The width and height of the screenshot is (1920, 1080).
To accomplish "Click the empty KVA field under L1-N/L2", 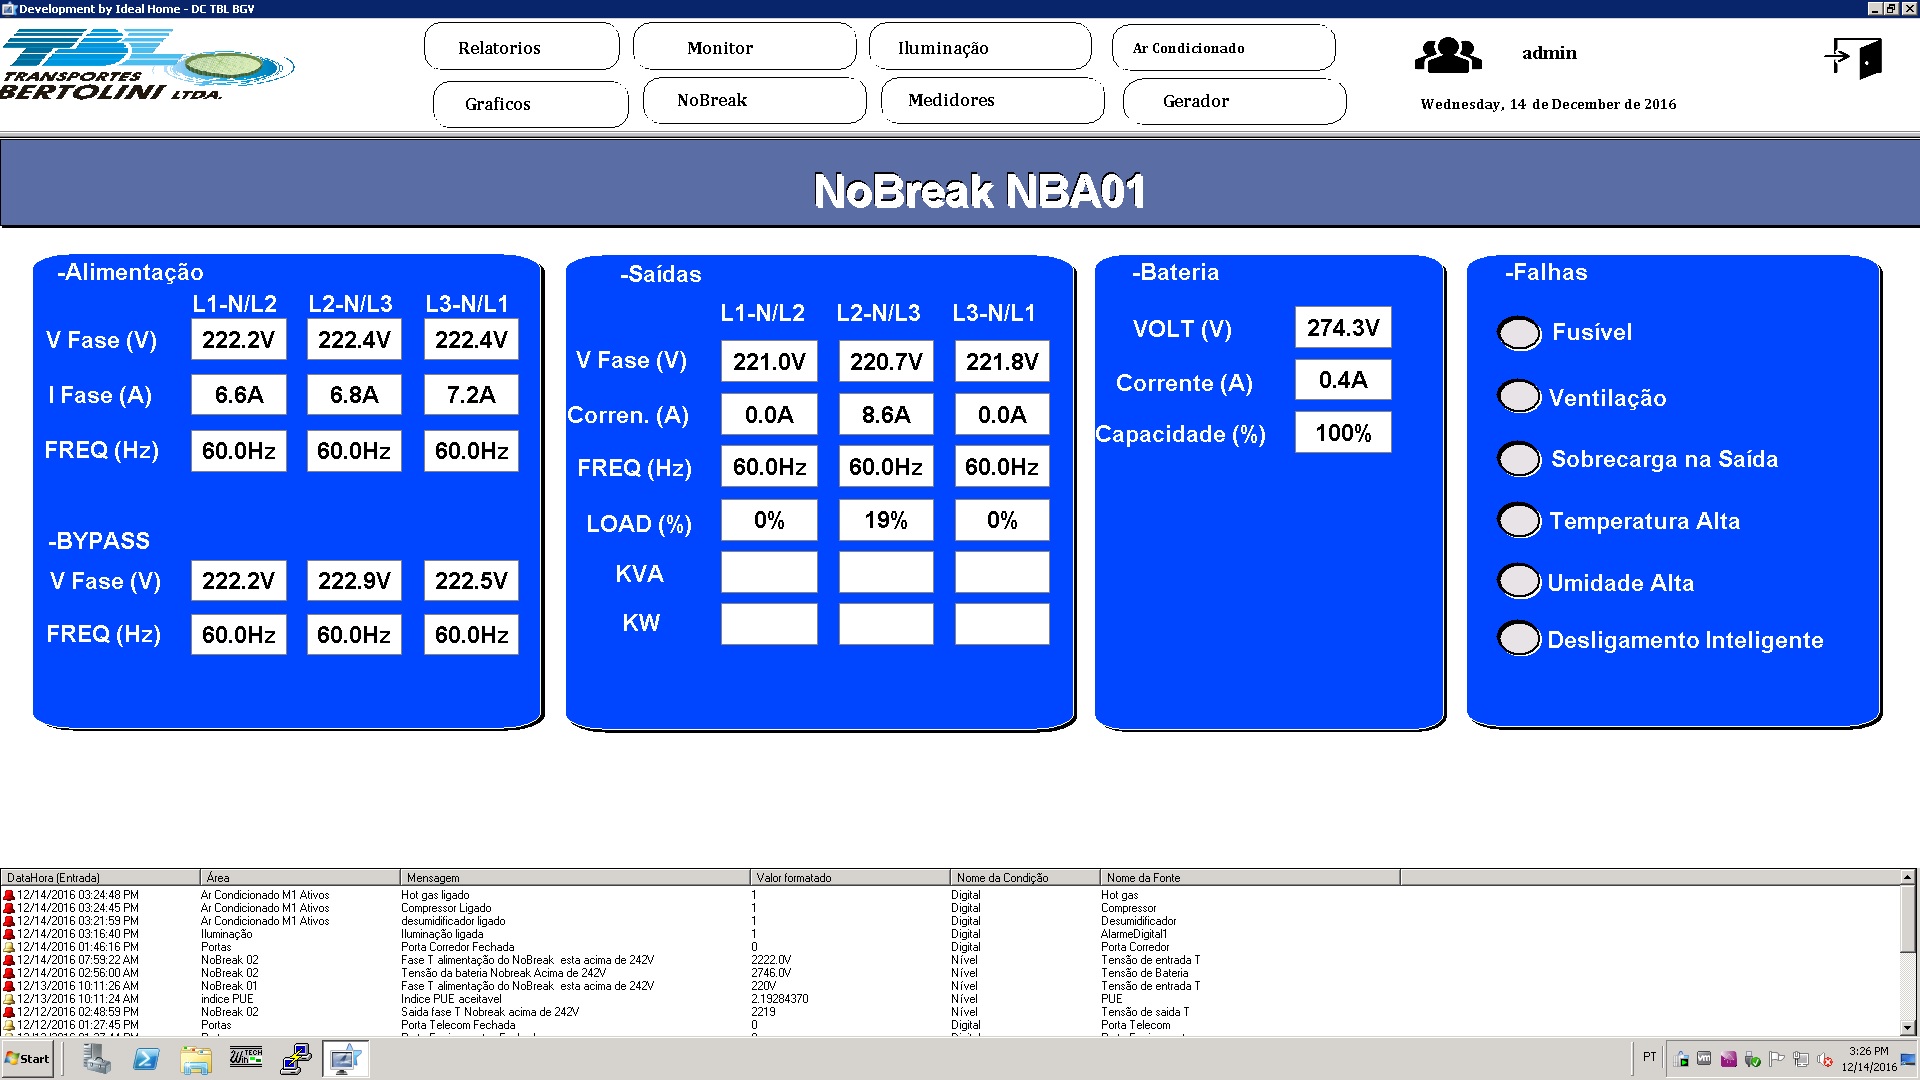I will click(769, 573).
